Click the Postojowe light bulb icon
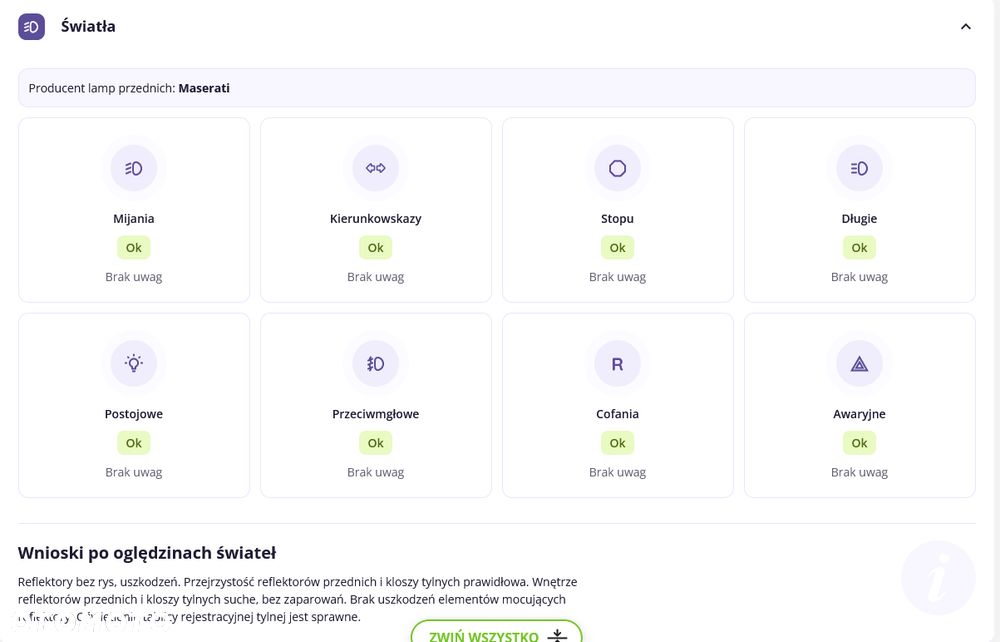1000x642 pixels. pyautogui.click(x=133, y=363)
